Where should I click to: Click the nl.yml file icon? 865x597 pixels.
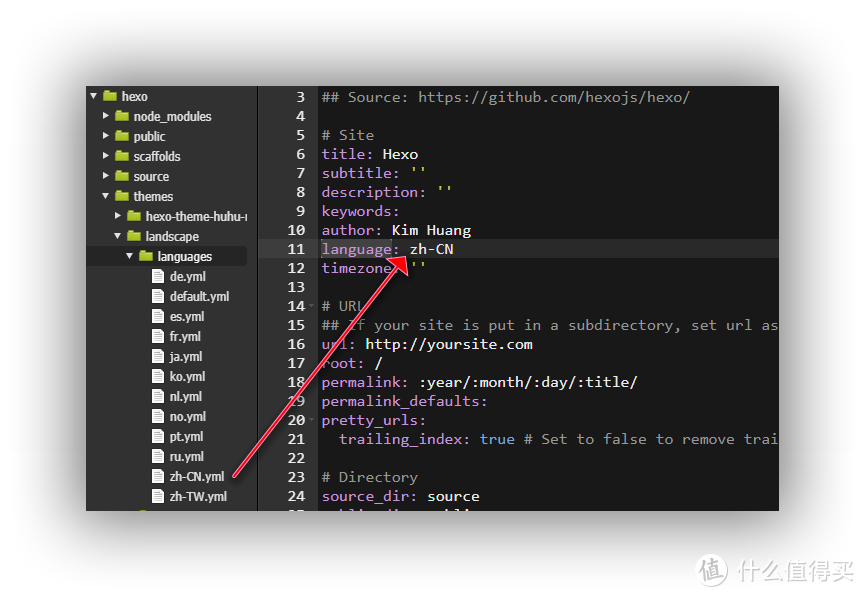158,396
